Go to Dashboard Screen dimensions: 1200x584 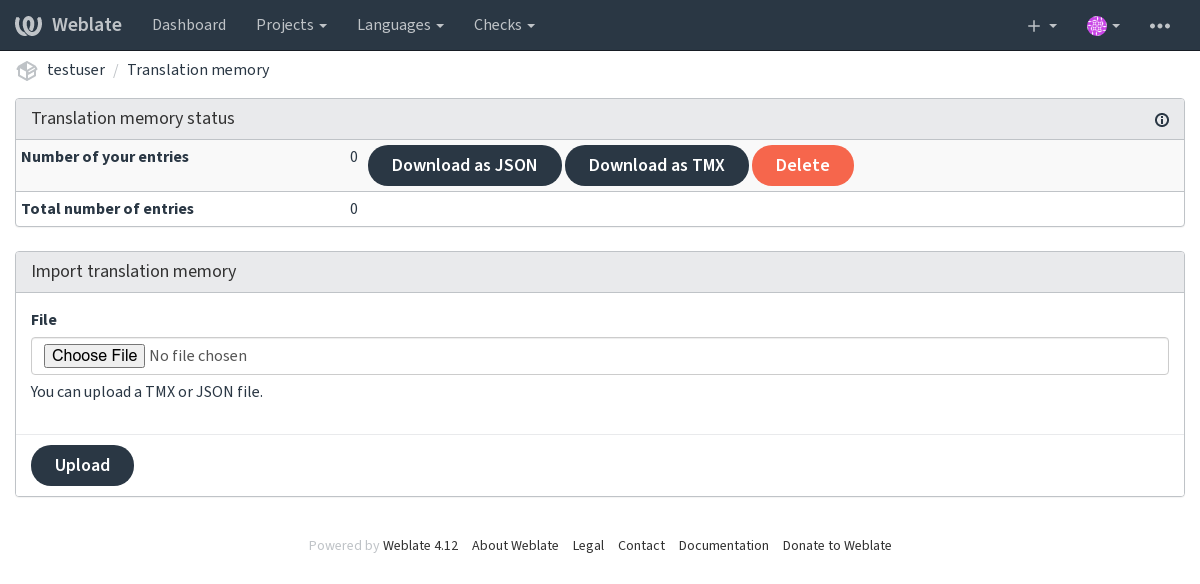coord(189,25)
